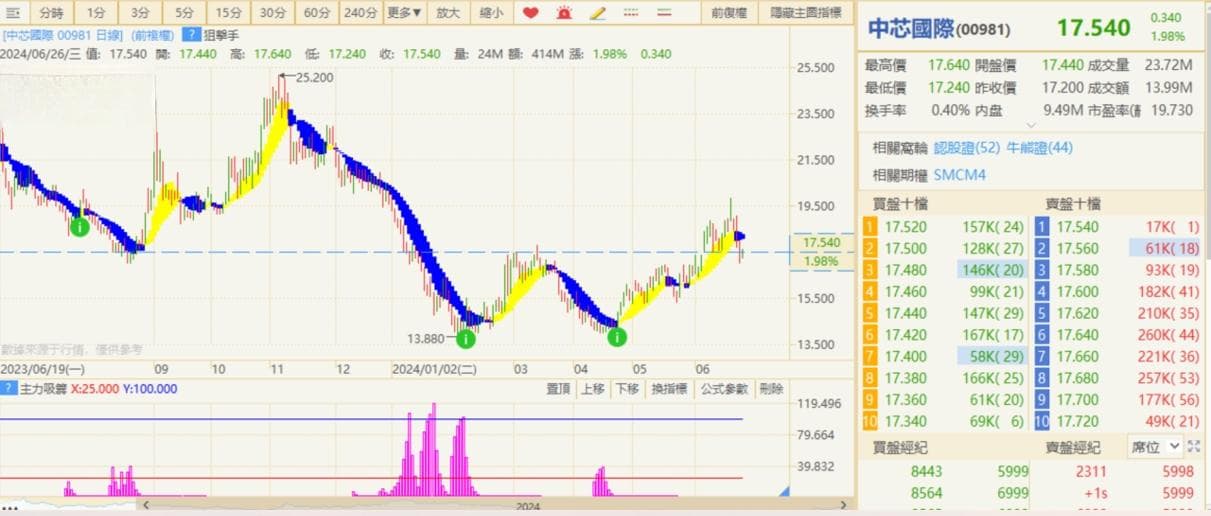Open the 前復權 adjustment selector
The width and height of the screenshot is (1211, 516).
tap(728, 13)
